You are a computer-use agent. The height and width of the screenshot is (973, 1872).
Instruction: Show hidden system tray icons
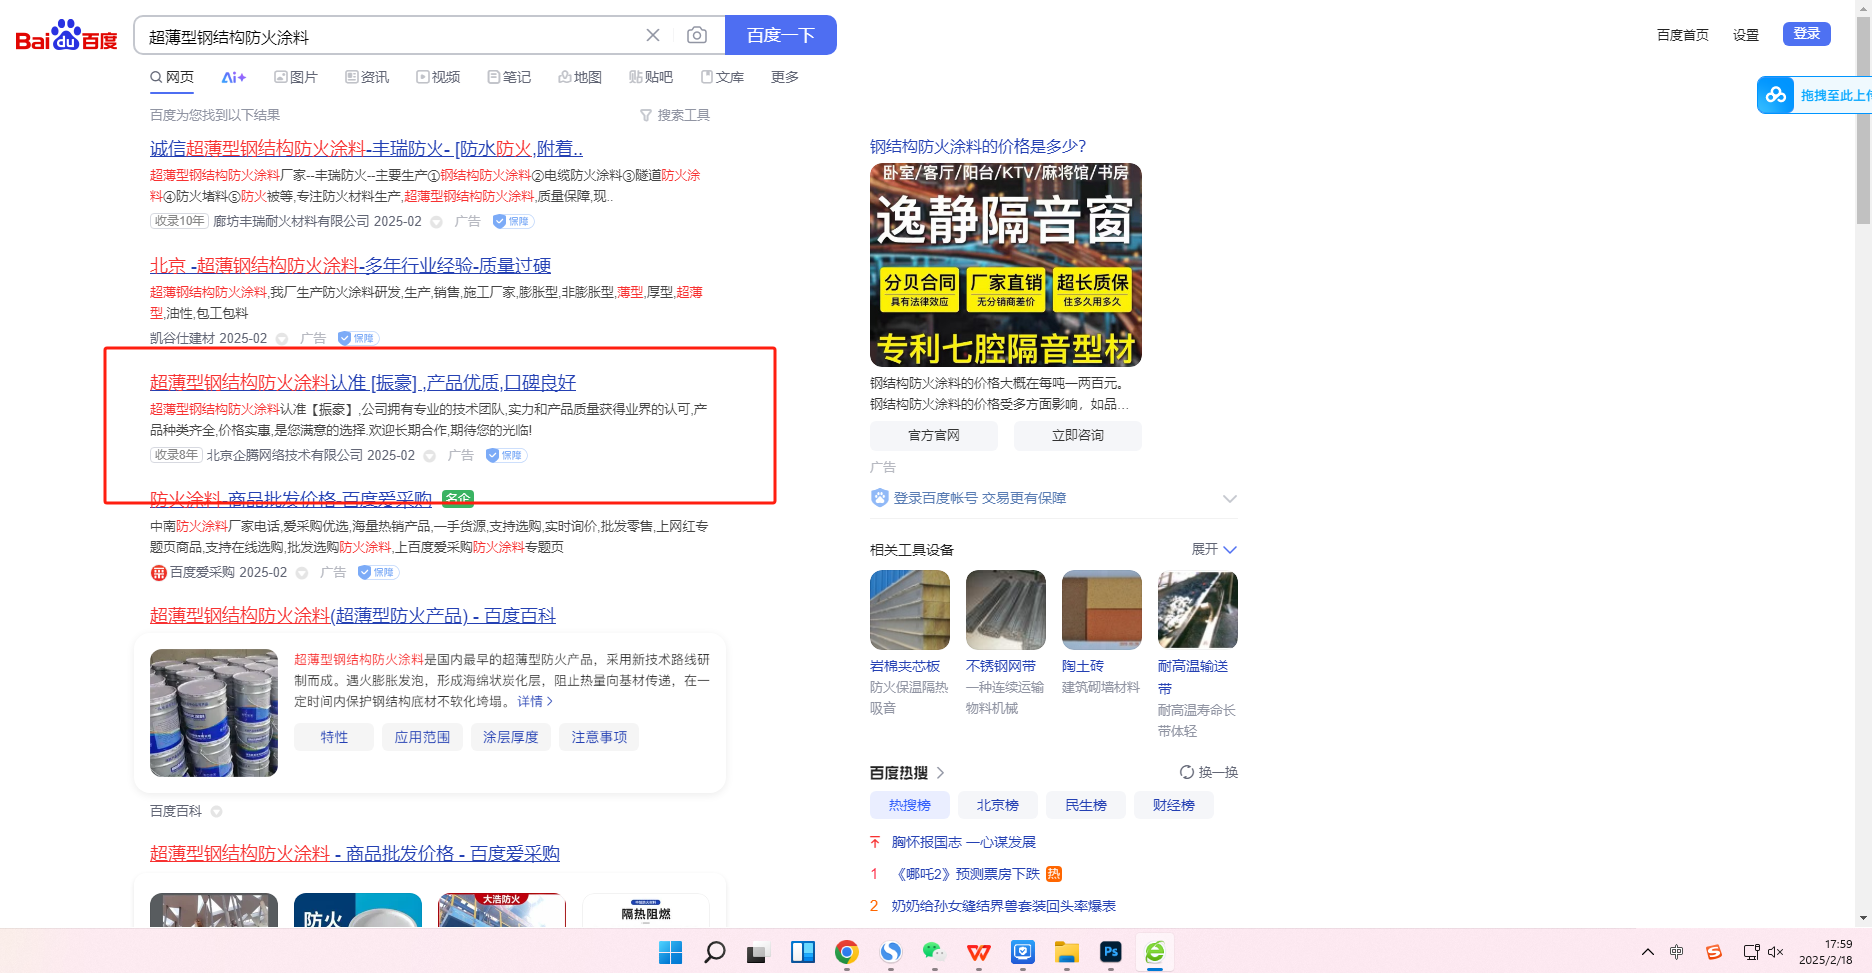pos(1648,952)
